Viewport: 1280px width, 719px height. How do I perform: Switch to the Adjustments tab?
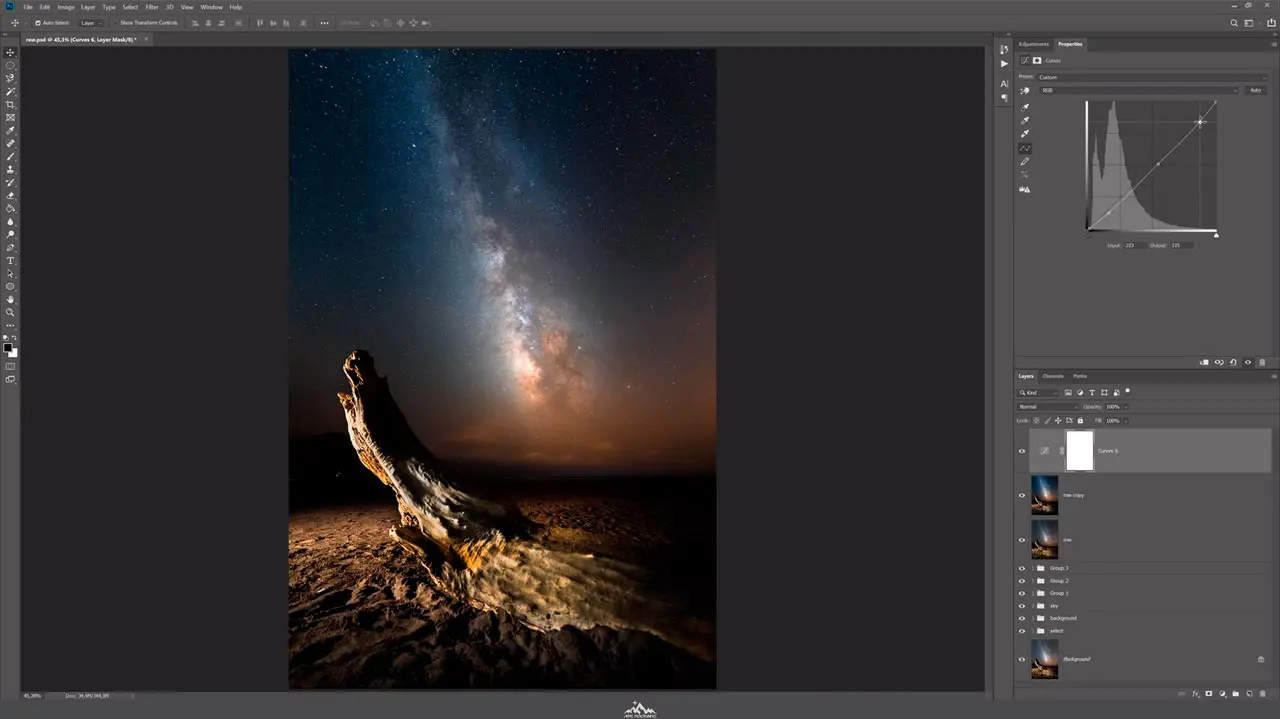click(x=1034, y=44)
